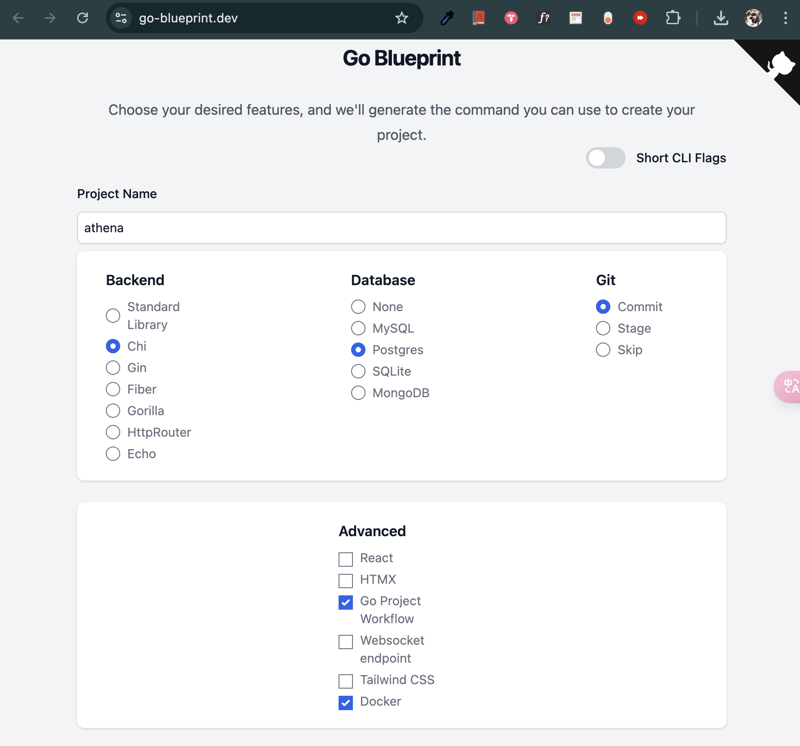View site information in address bar
Screen dimensions: 800x746
121,18
